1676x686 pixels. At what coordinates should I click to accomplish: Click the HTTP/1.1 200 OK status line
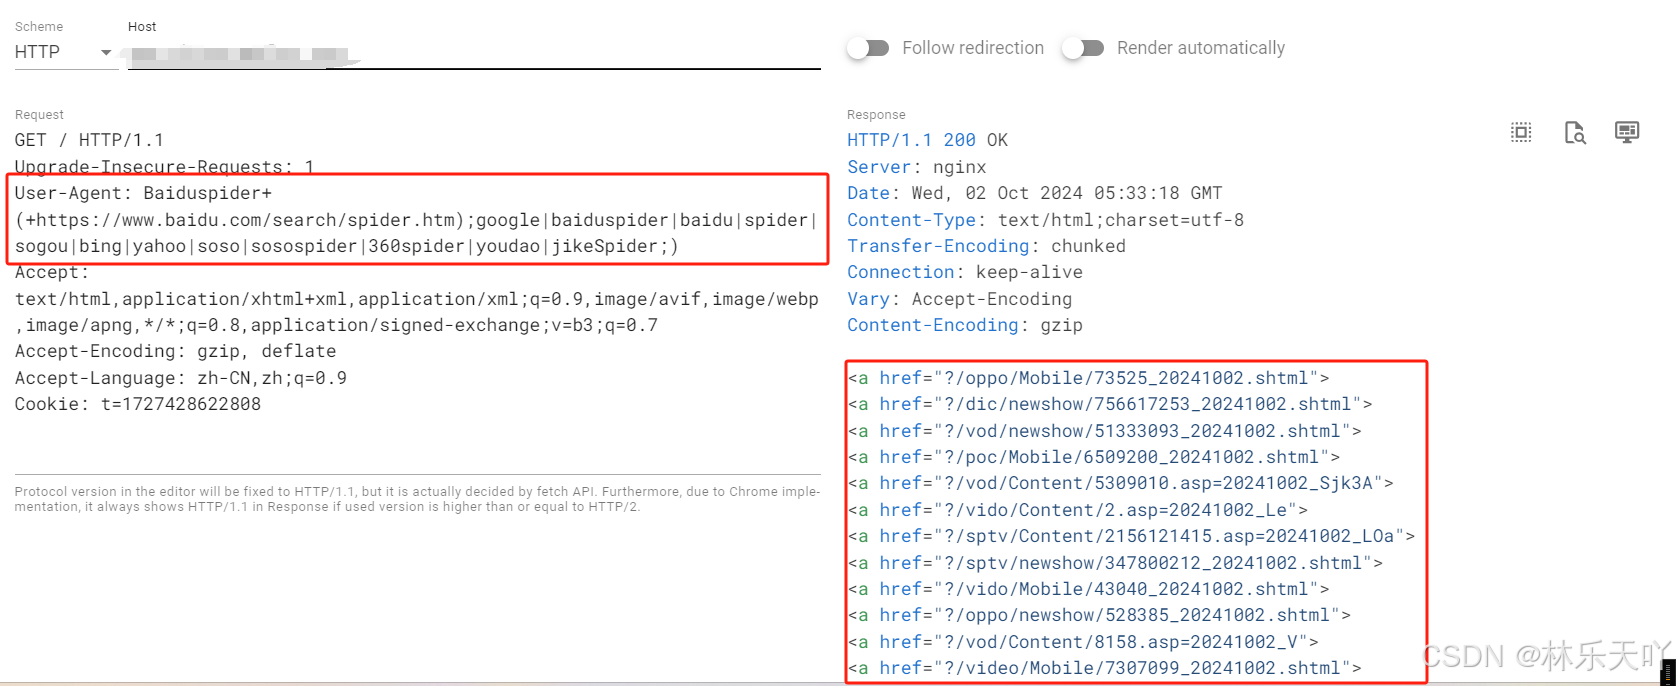coord(927,140)
